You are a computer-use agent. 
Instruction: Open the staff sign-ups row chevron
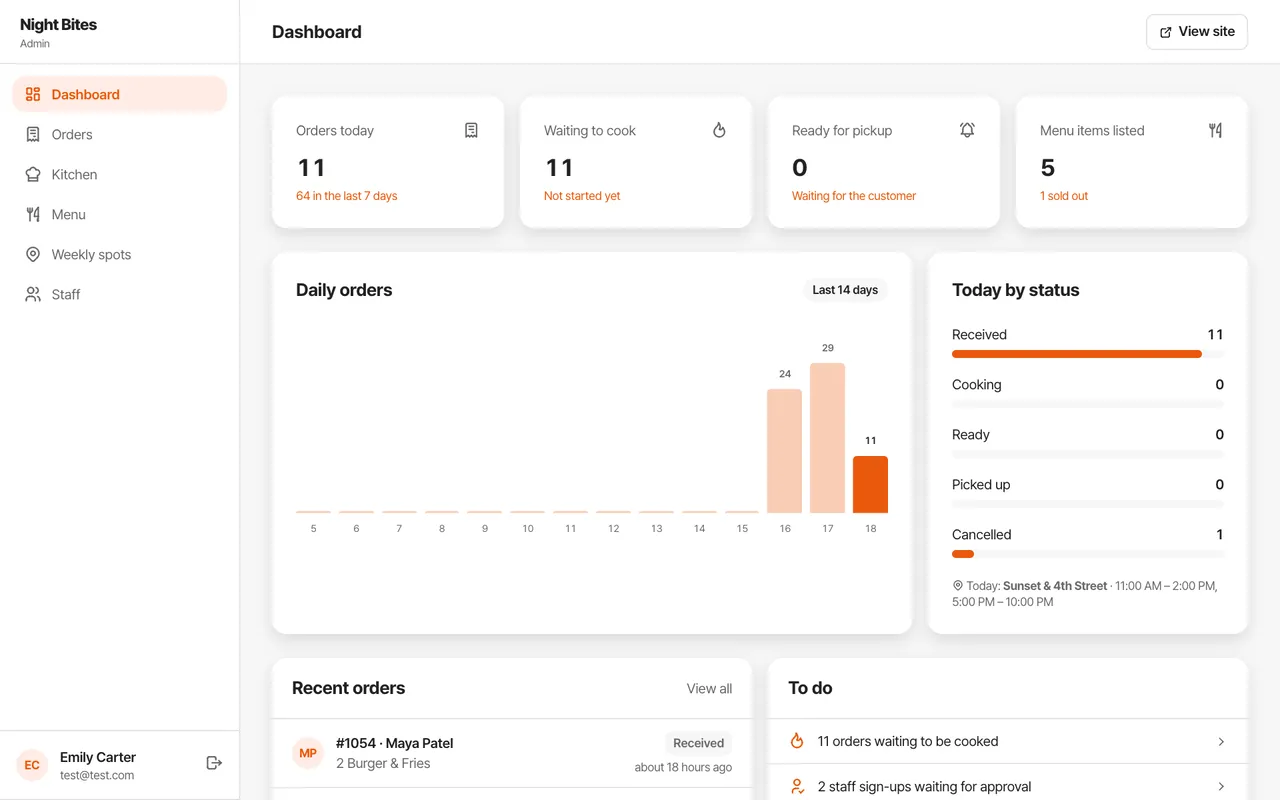[x=1221, y=787]
